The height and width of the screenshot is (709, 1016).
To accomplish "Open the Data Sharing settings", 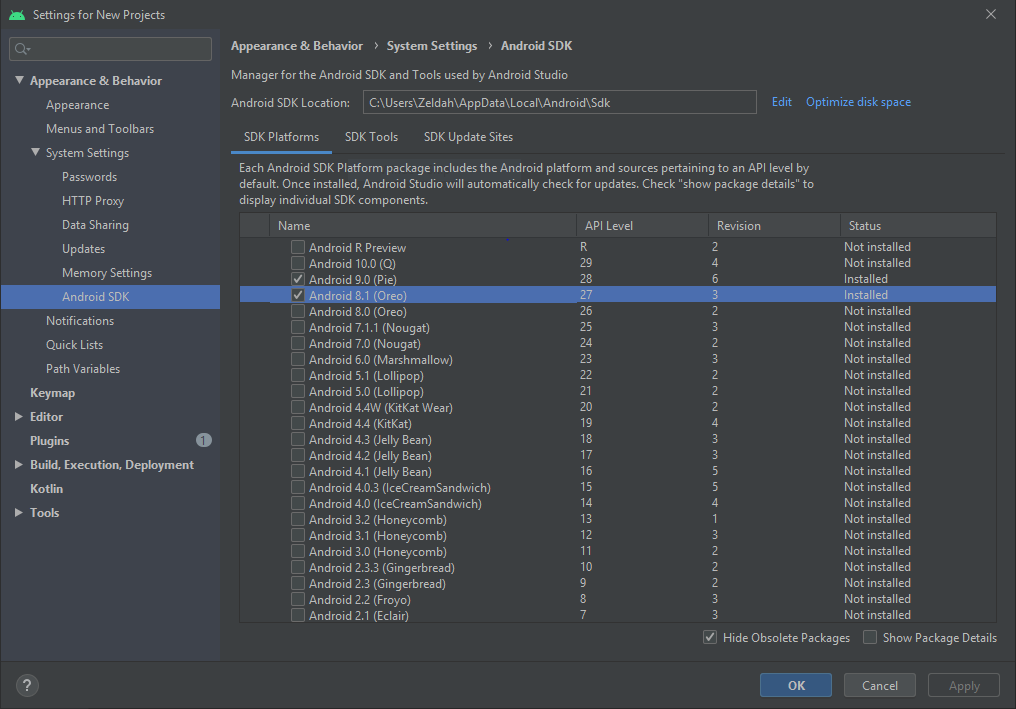I will [95, 225].
